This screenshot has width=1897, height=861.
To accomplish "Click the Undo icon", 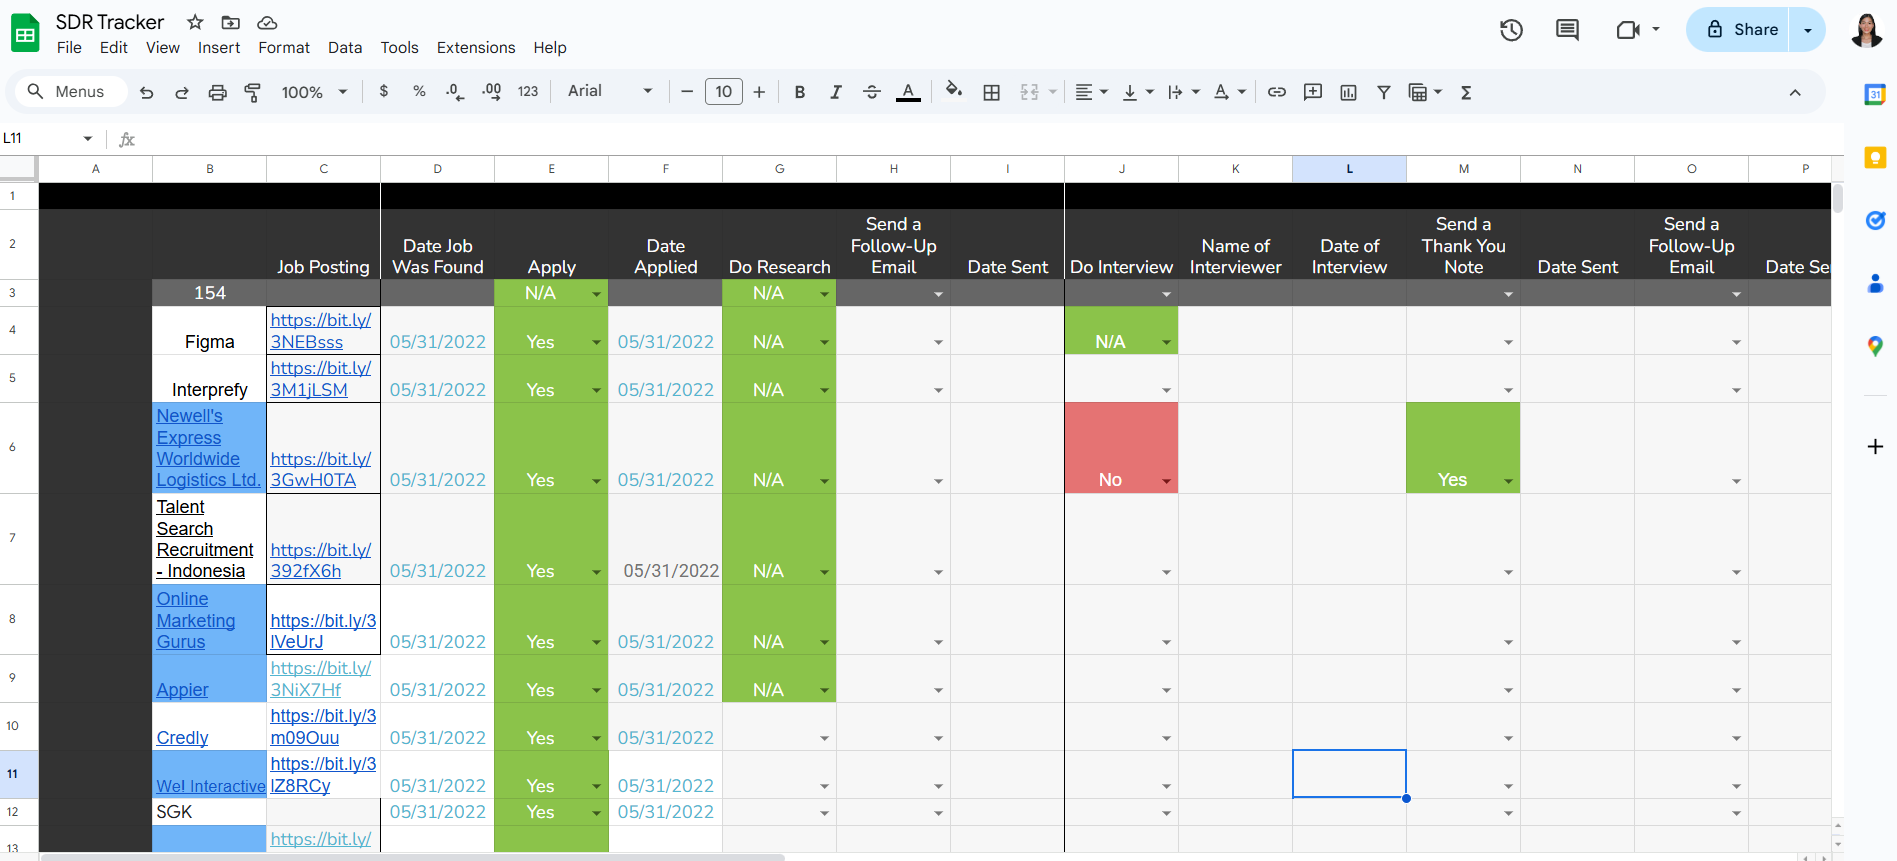I will pos(146,92).
